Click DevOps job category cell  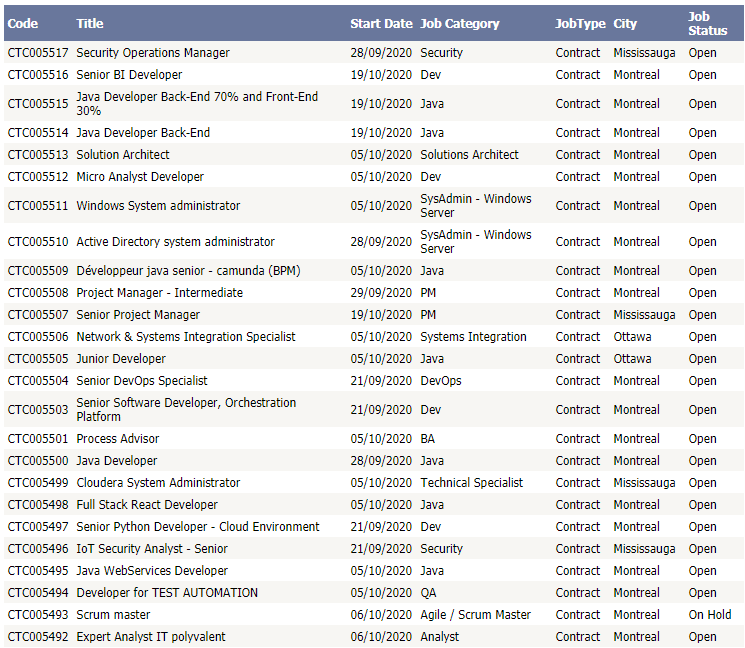441,381
